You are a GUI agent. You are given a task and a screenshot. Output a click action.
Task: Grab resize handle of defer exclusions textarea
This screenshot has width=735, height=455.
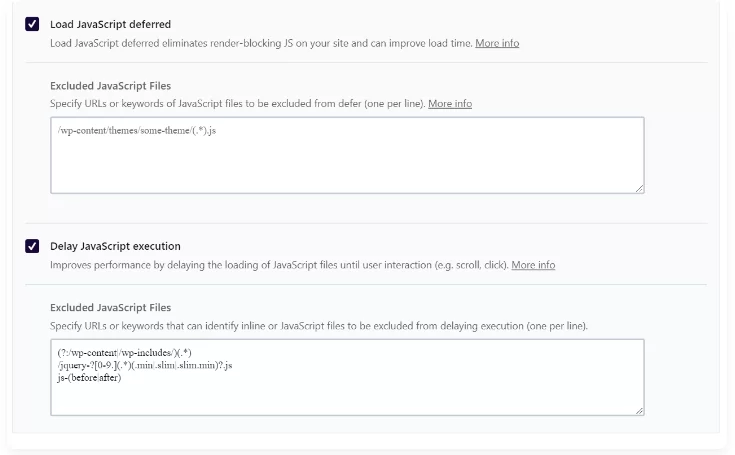(639, 188)
